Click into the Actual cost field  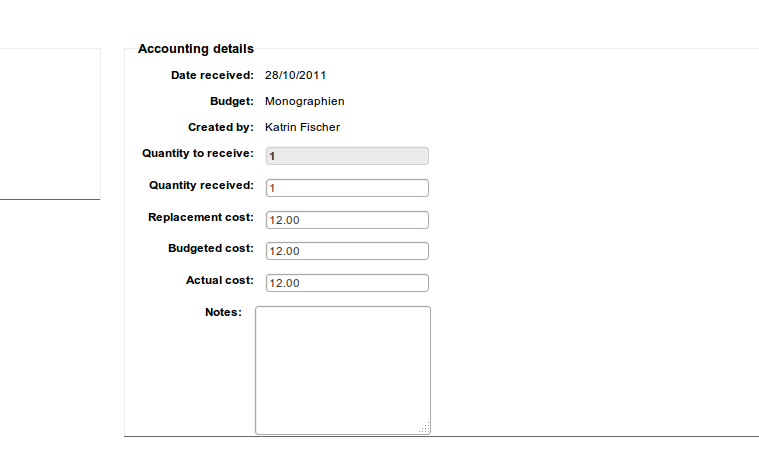tap(346, 283)
